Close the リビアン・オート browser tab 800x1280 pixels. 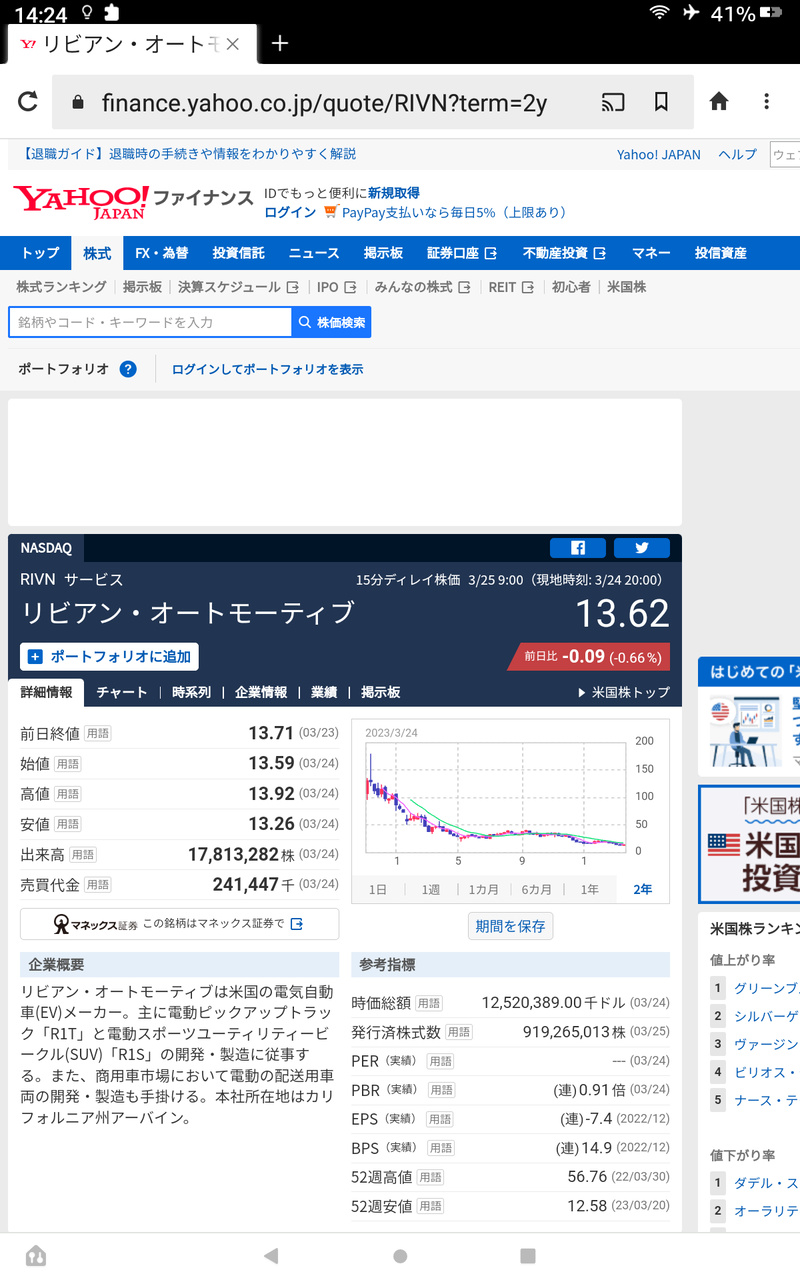point(233,44)
